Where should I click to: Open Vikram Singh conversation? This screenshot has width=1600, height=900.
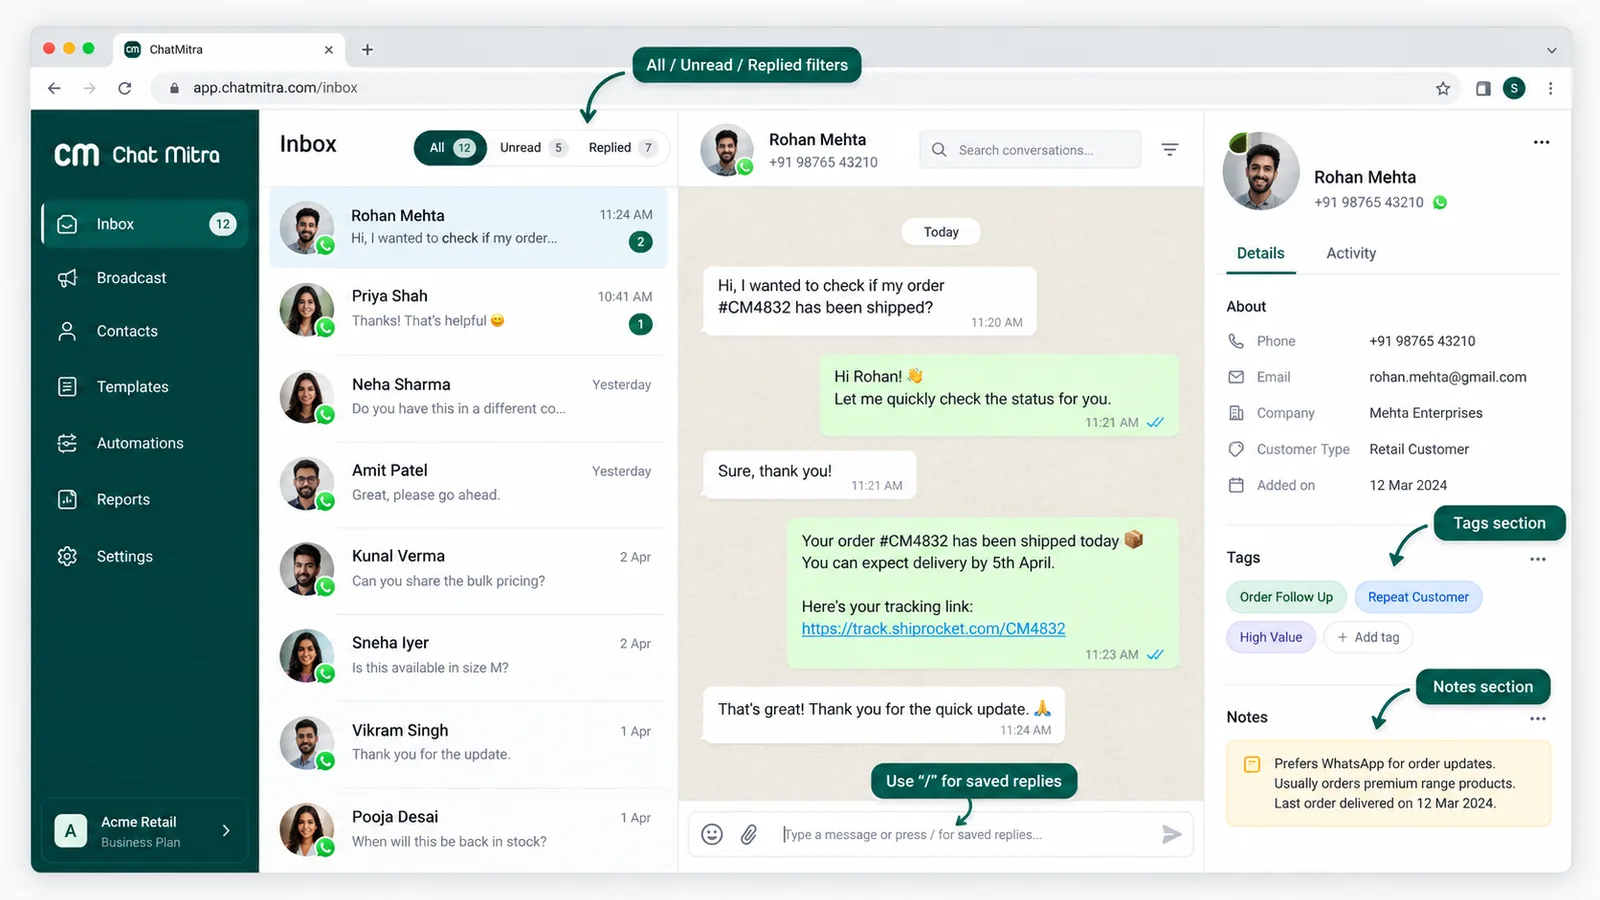tap(467, 743)
